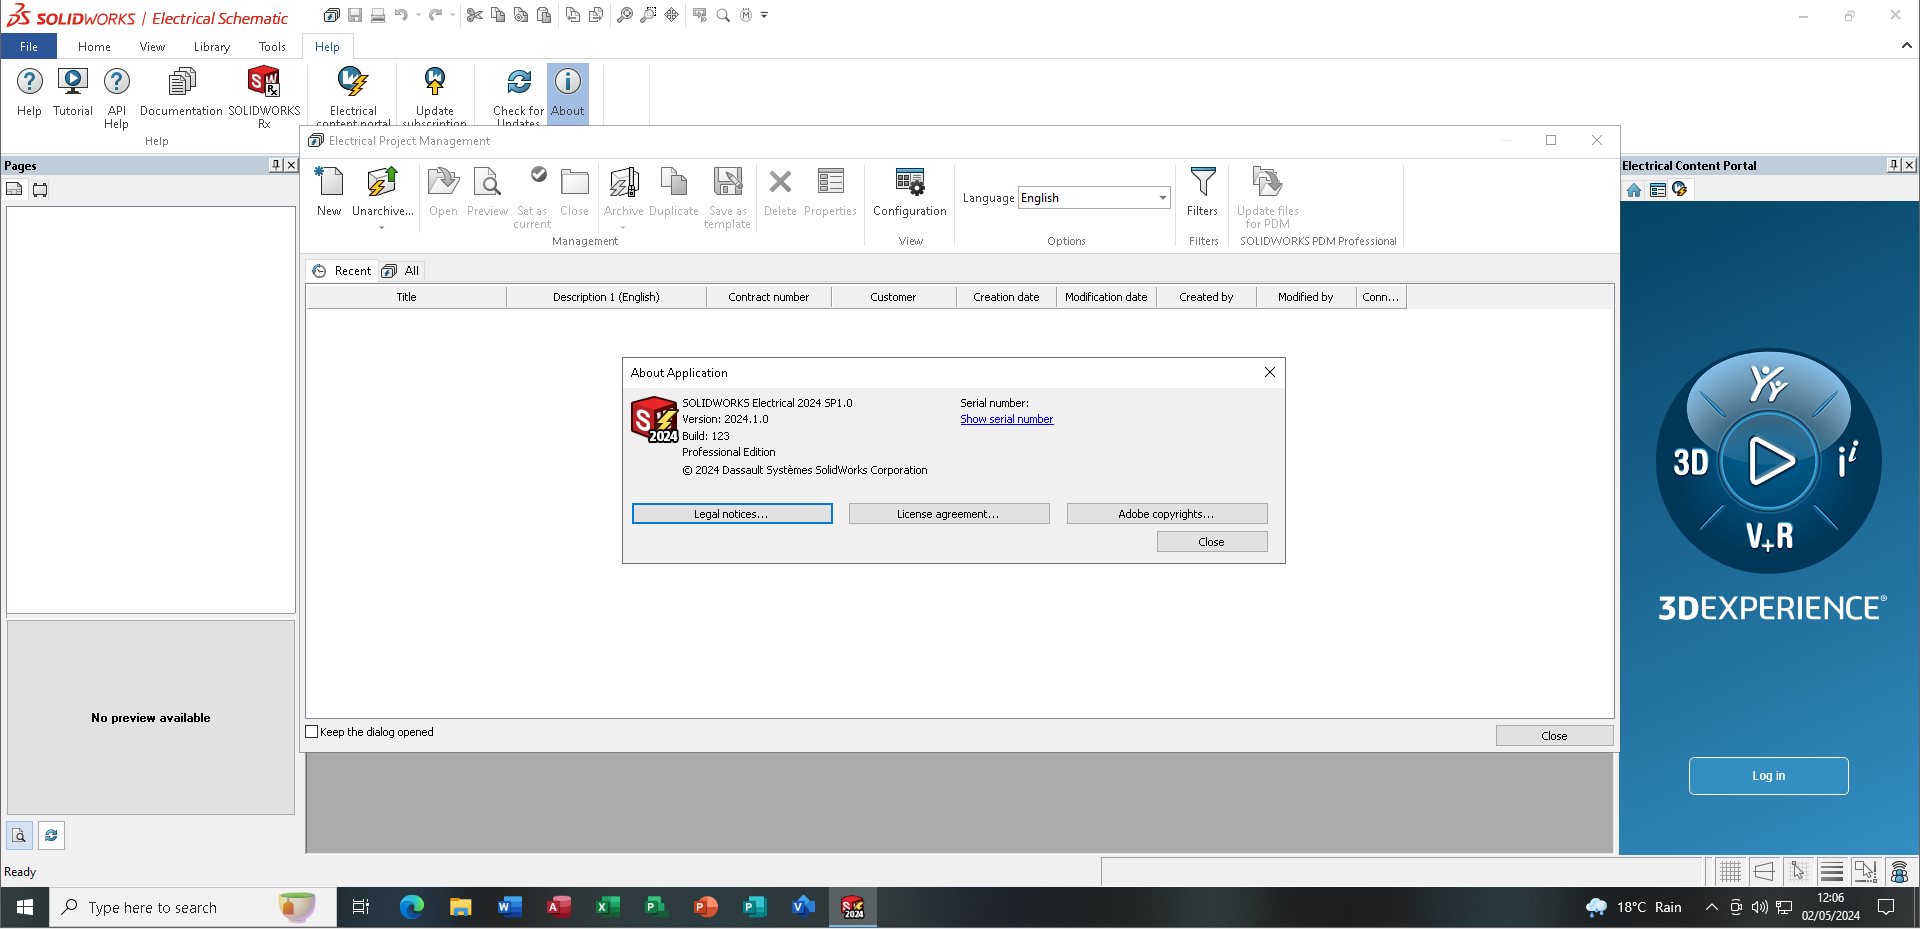The height and width of the screenshot is (929, 1920).
Task: Click the License agreement button
Action: (949, 514)
